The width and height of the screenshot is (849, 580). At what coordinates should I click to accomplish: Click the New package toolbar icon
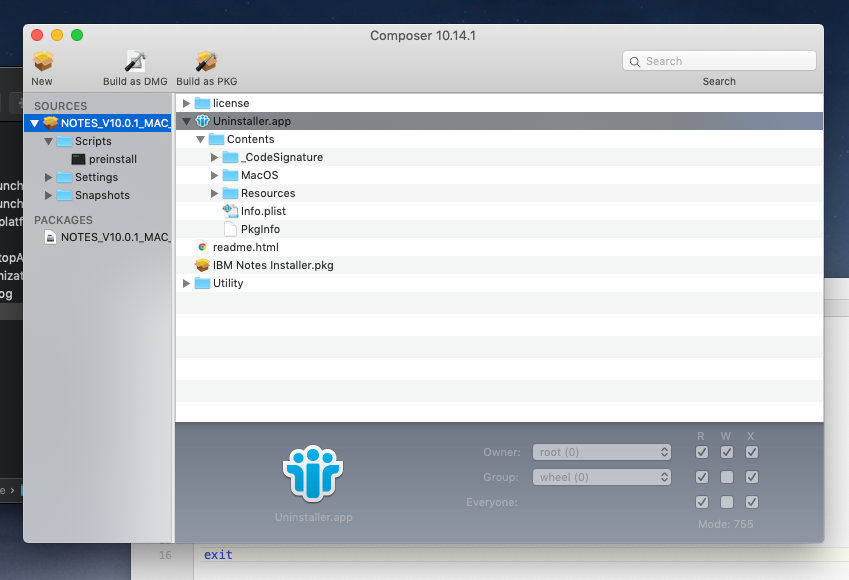click(x=43, y=61)
